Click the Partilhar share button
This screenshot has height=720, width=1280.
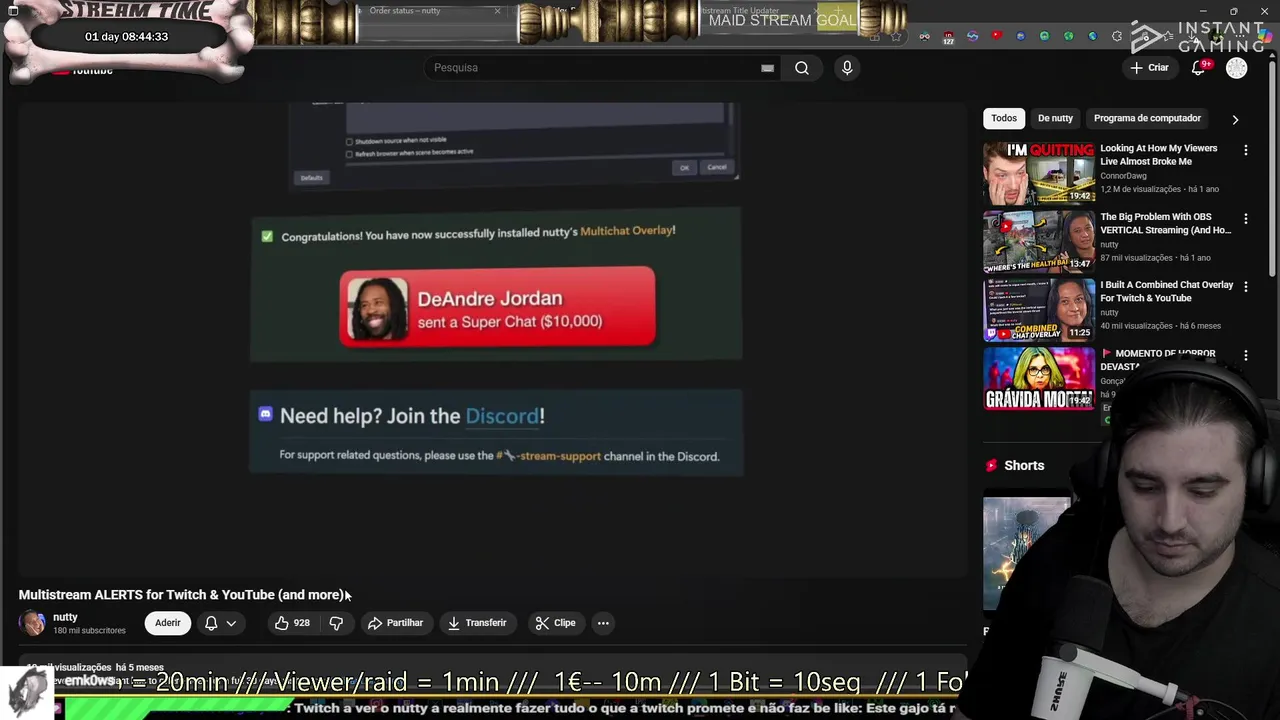395,623
